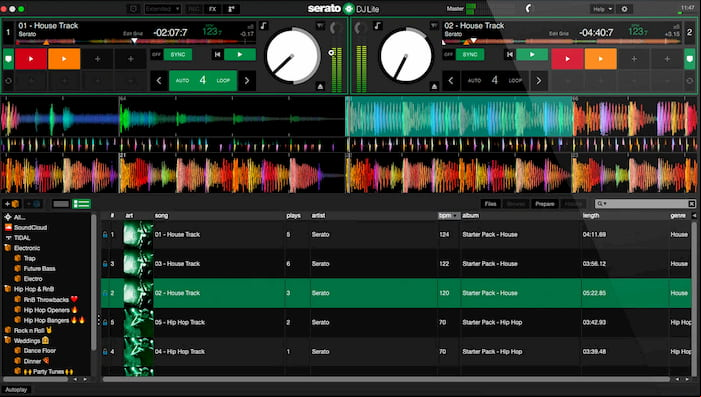Trigger the red cue point on deck 1

click(x=31, y=59)
